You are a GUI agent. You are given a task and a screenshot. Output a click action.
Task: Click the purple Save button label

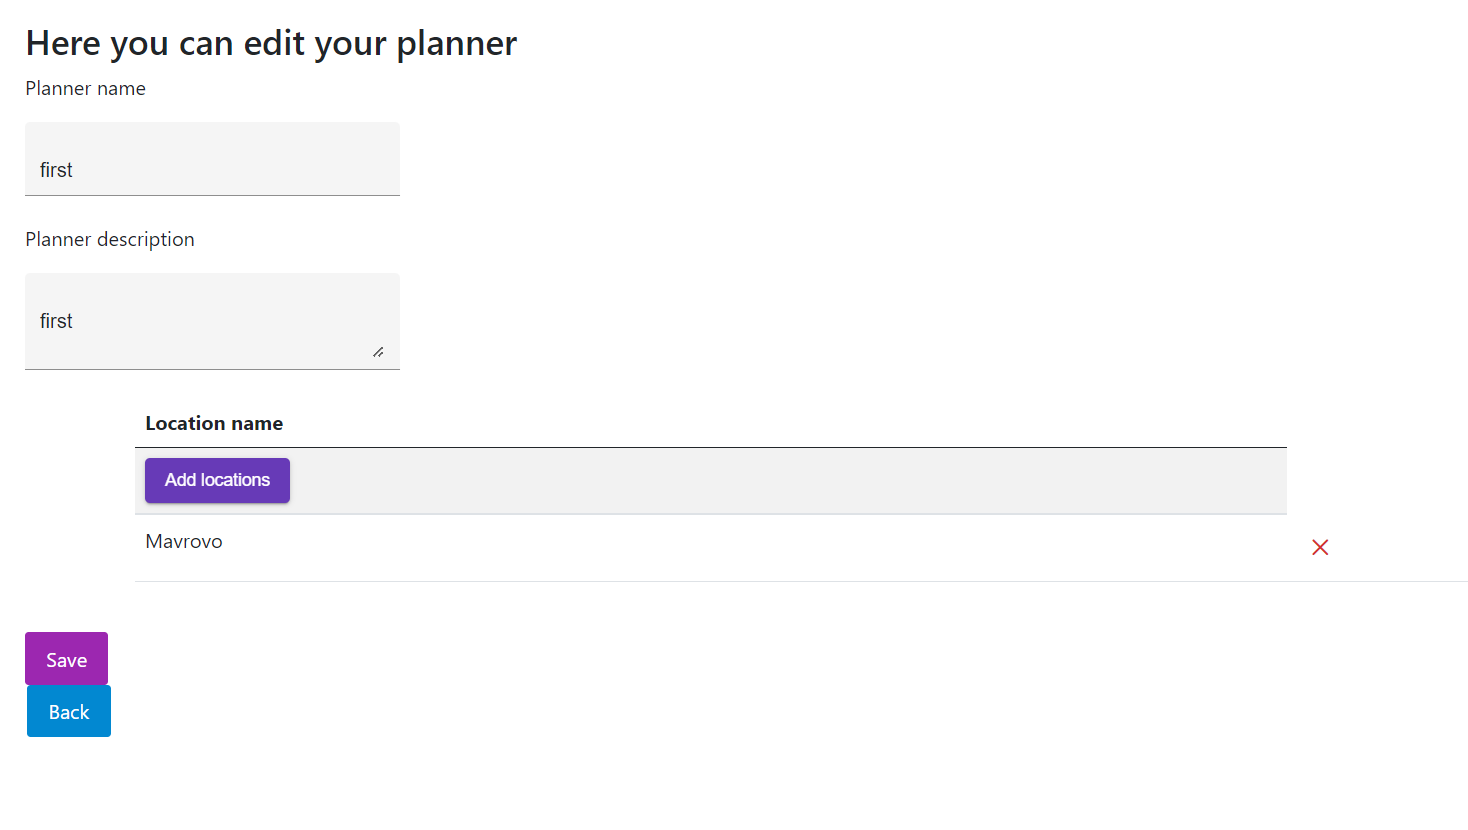click(66, 660)
